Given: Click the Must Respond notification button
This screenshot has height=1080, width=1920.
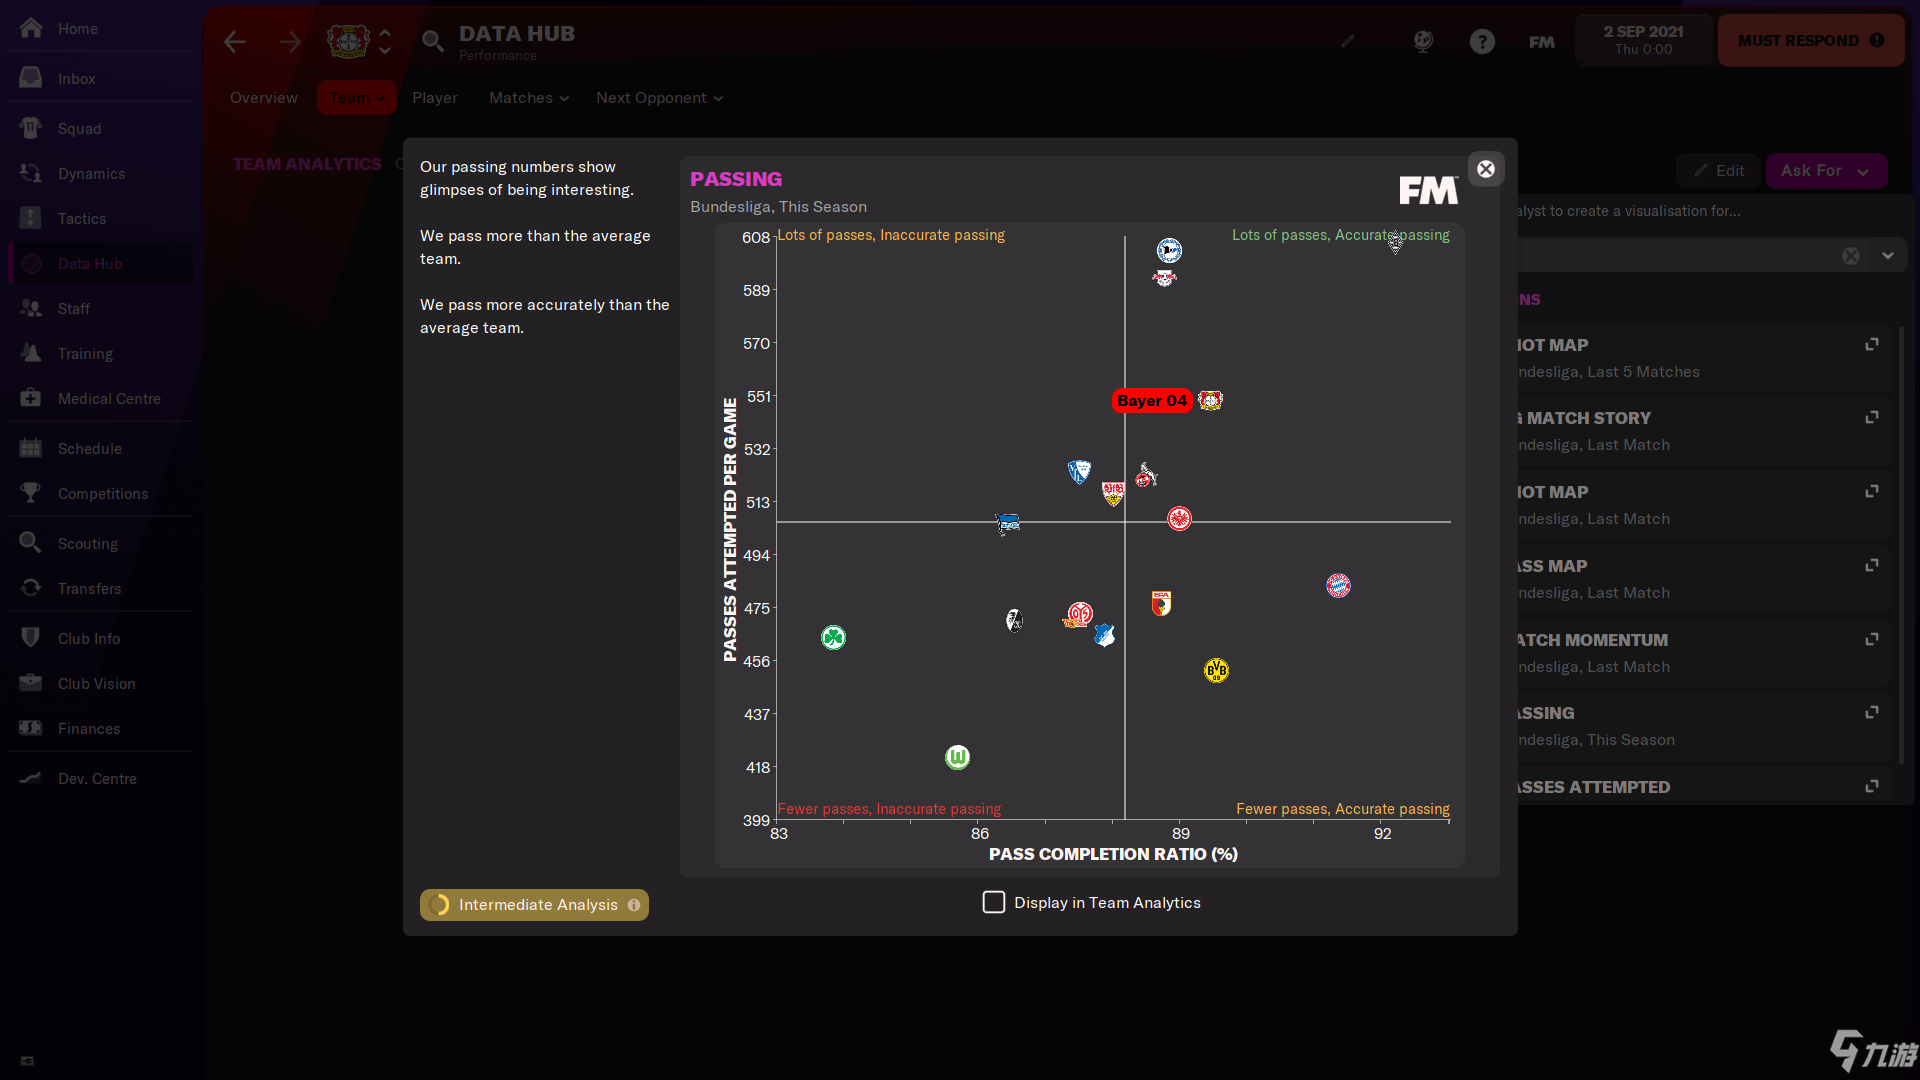Looking at the screenshot, I should (x=1812, y=41).
